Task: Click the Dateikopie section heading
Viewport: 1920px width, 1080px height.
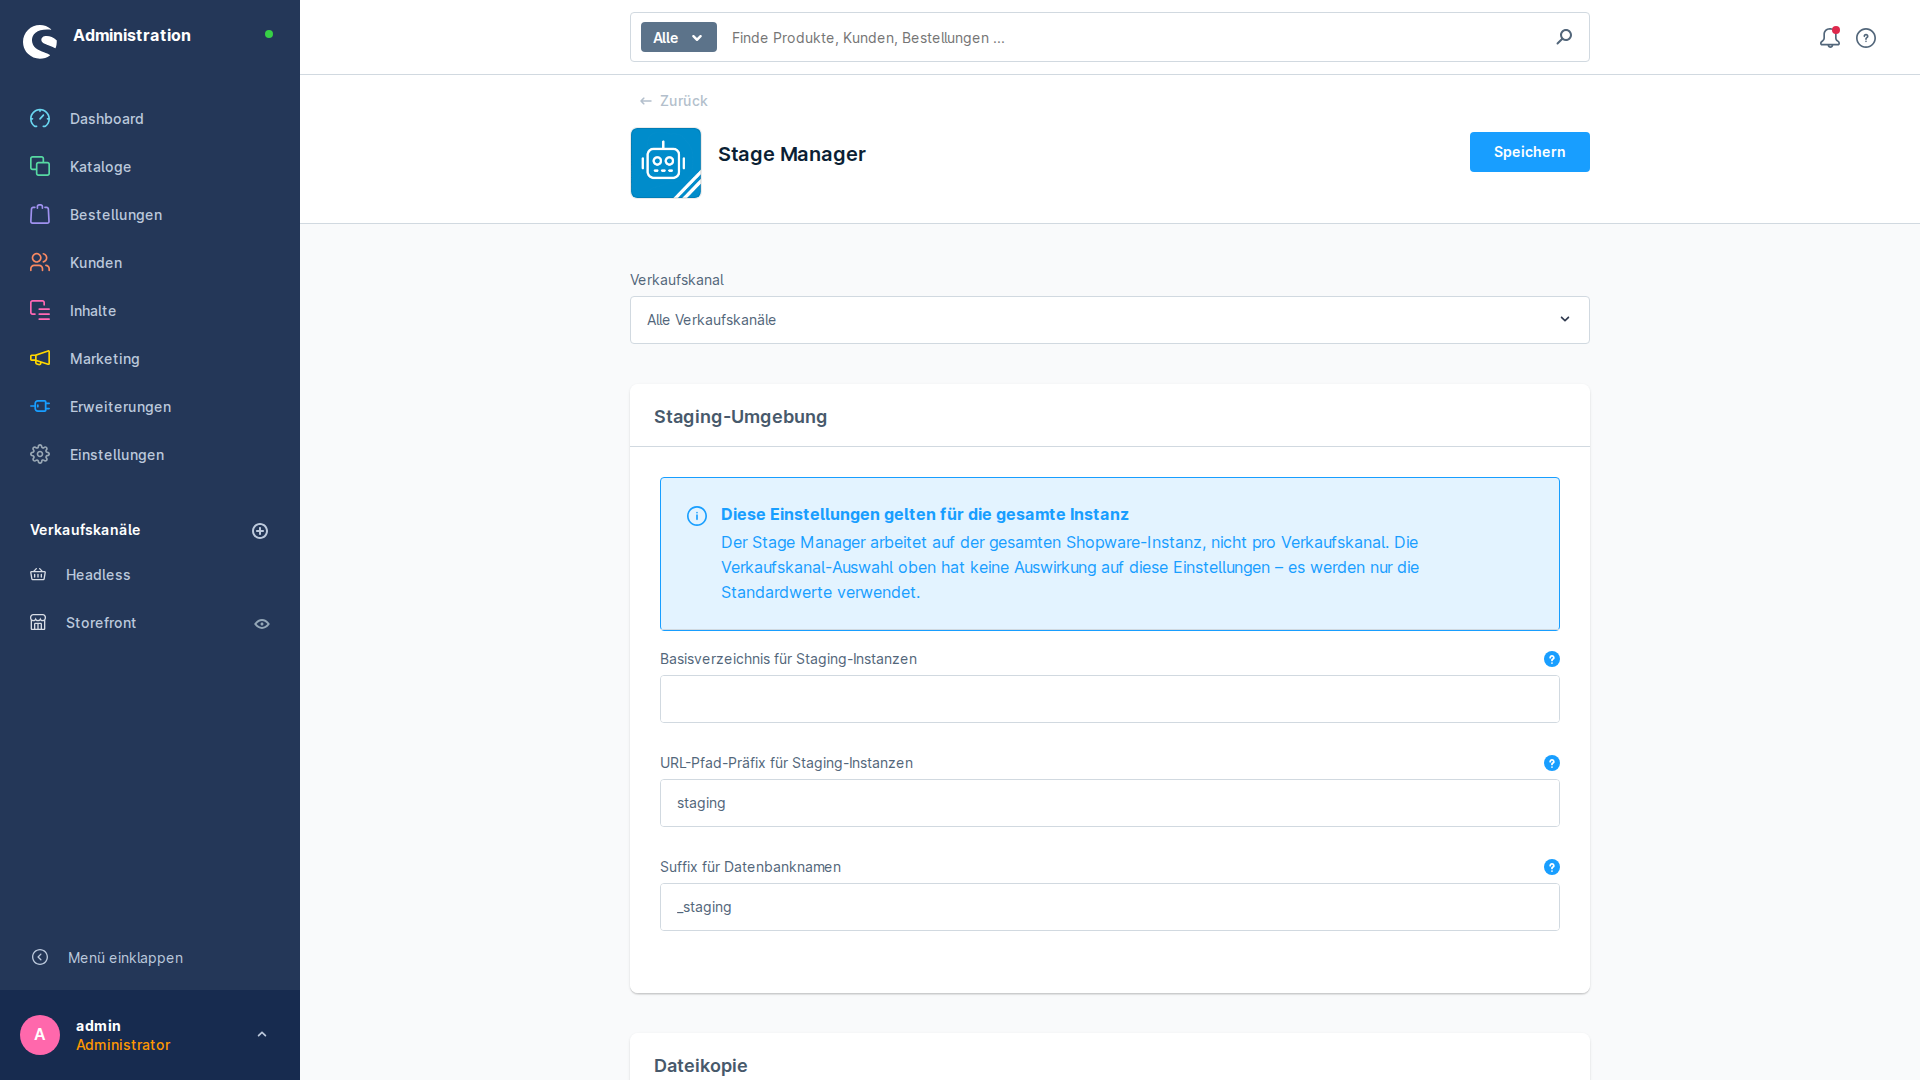Action: (x=700, y=1066)
